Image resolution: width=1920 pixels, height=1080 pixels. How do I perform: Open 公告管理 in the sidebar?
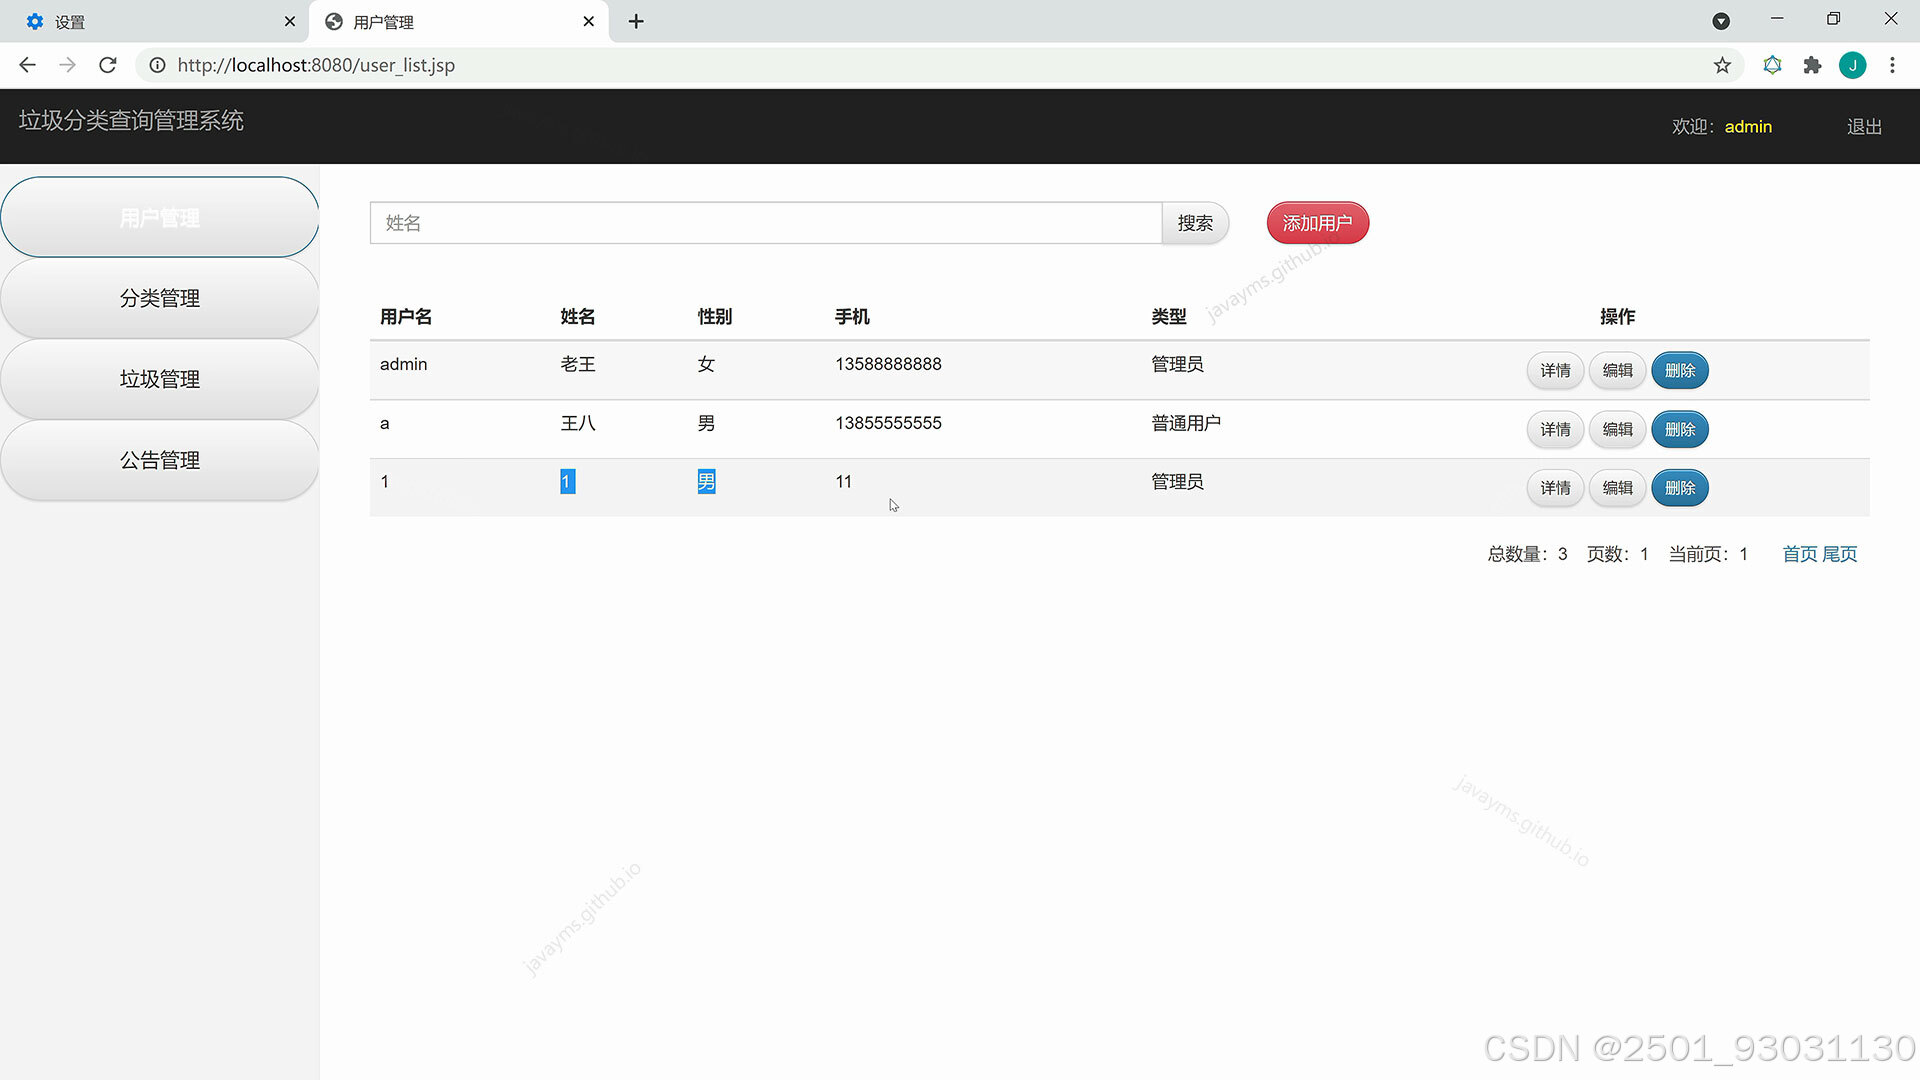160,460
